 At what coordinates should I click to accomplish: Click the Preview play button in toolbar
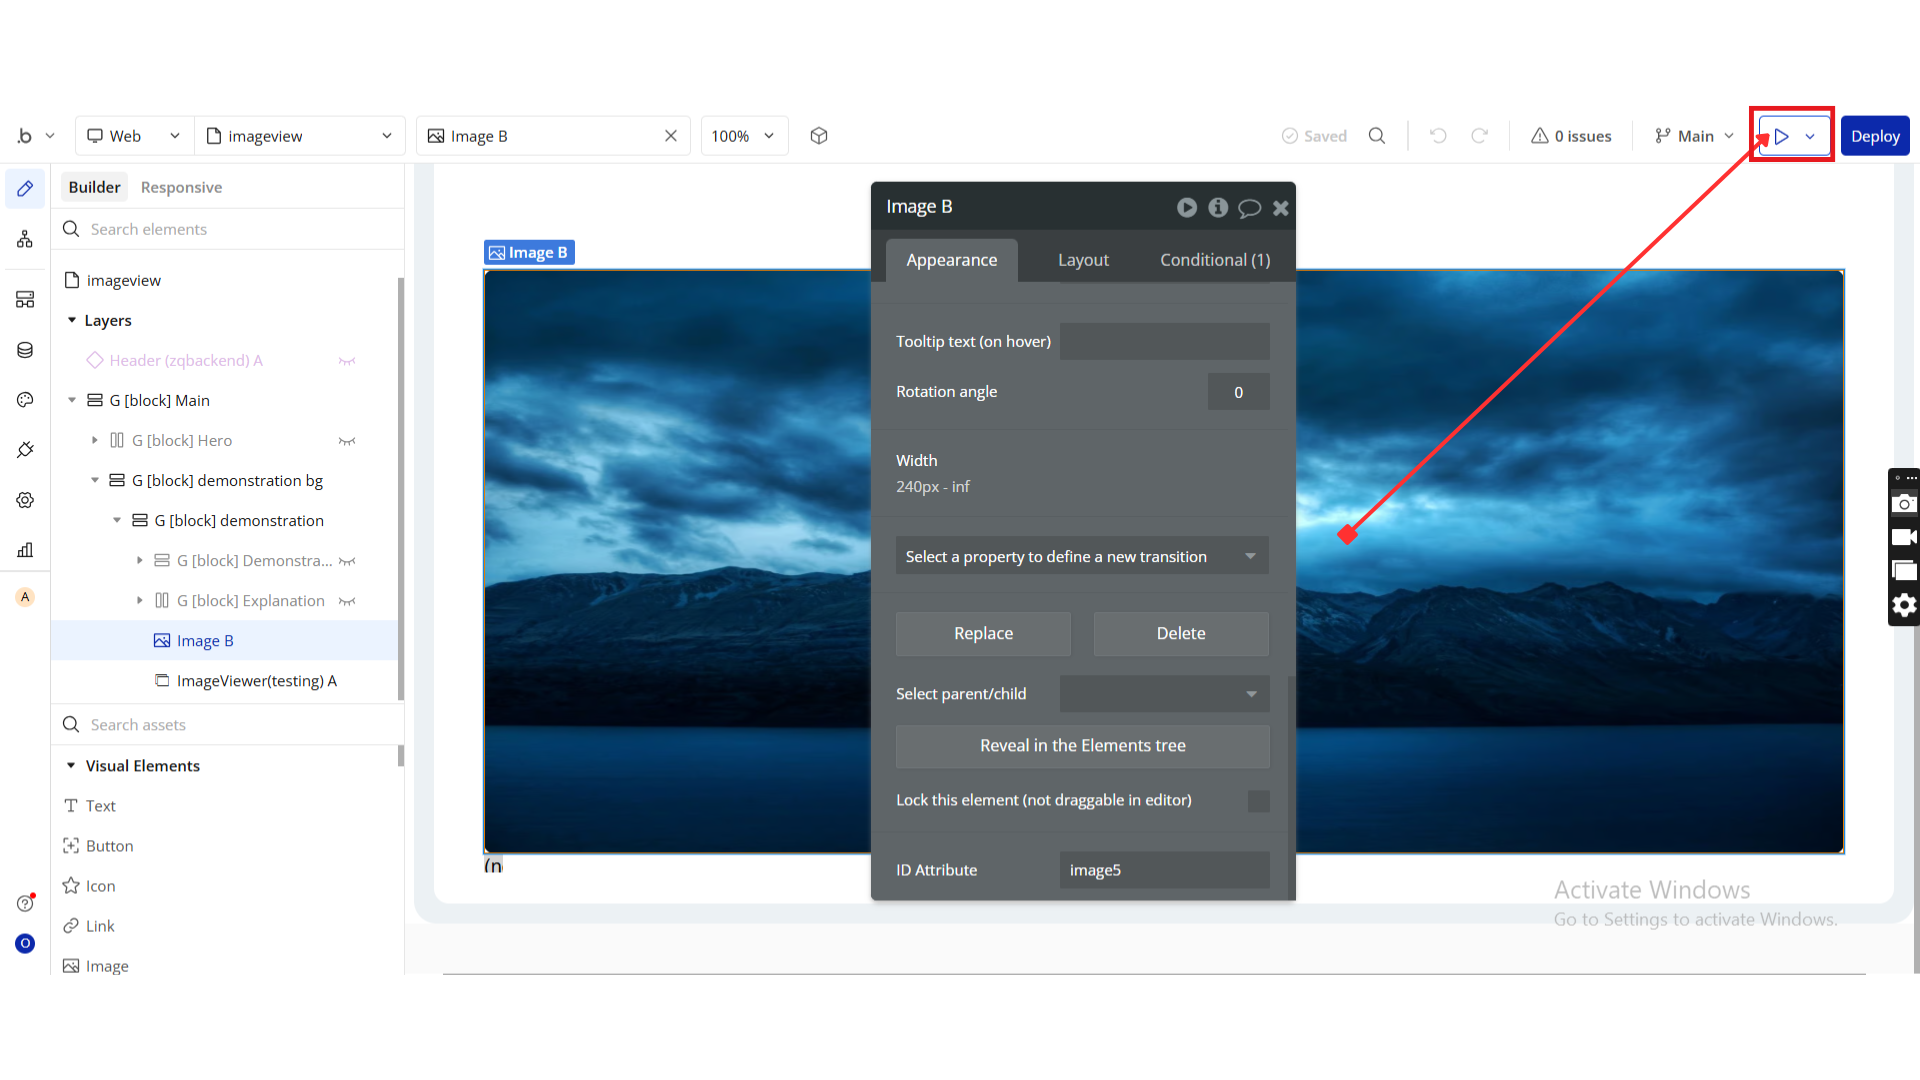1782,136
